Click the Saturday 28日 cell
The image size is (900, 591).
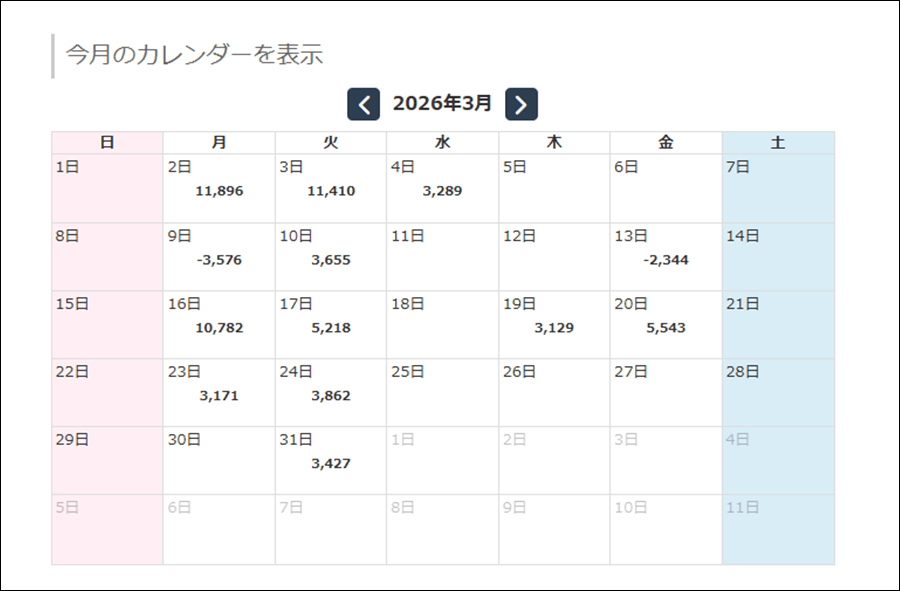778,392
